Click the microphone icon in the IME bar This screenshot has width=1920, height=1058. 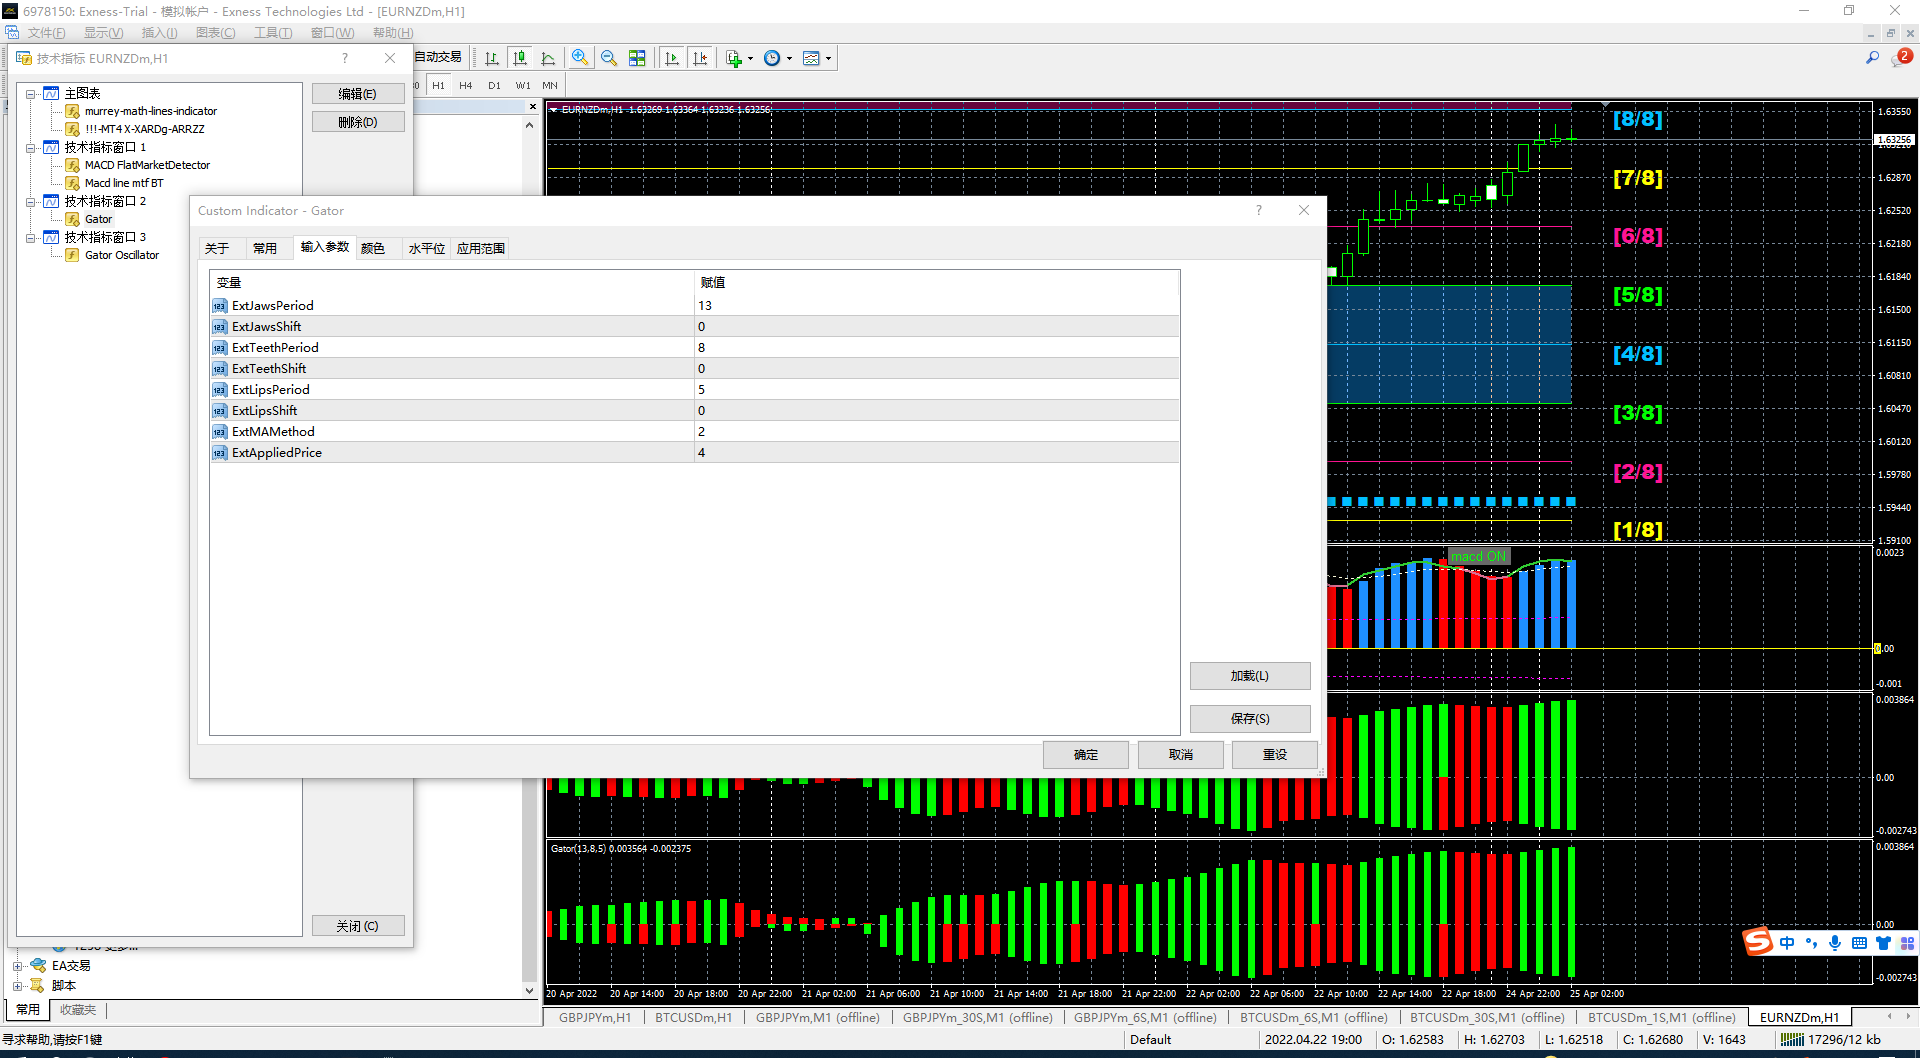[x=1834, y=943]
